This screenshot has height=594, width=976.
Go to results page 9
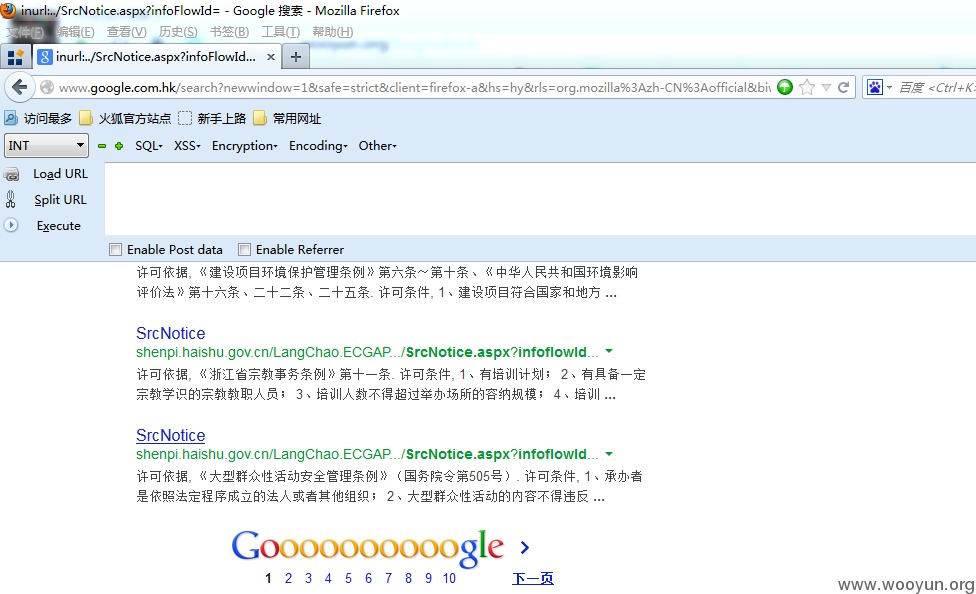[x=428, y=578]
